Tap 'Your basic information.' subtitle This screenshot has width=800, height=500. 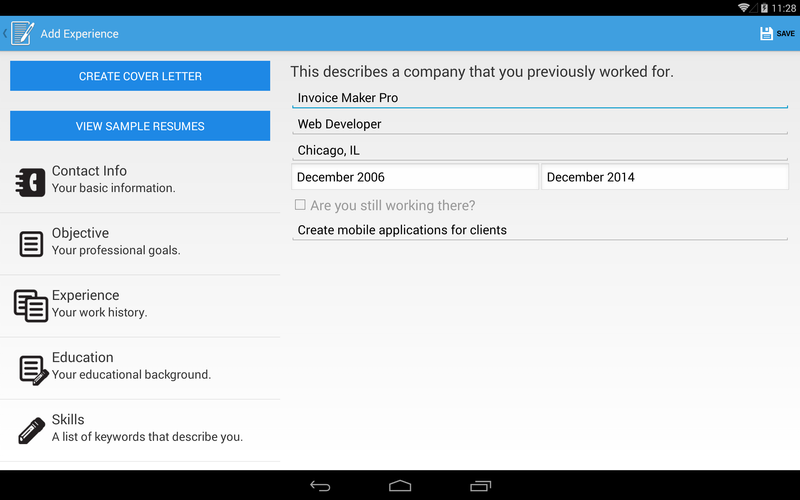tap(113, 188)
